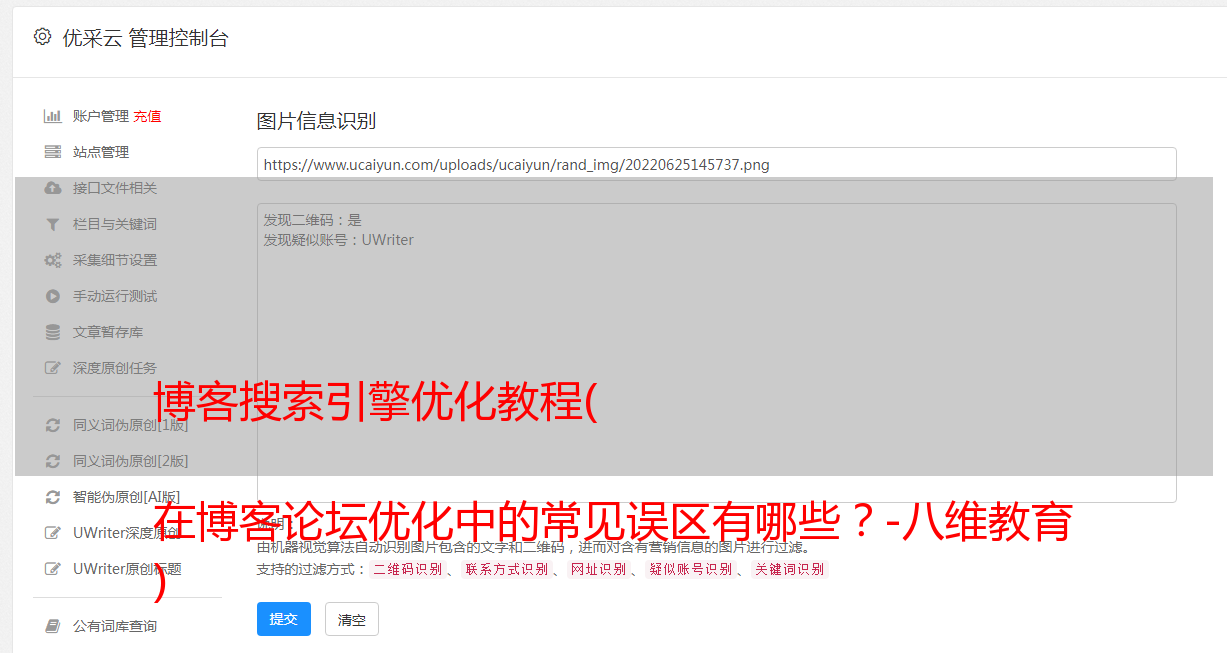The width and height of the screenshot is (1227, 653).
Task: Click the gear icon beside 优采云 管理控制台
Action: [42, 37]
